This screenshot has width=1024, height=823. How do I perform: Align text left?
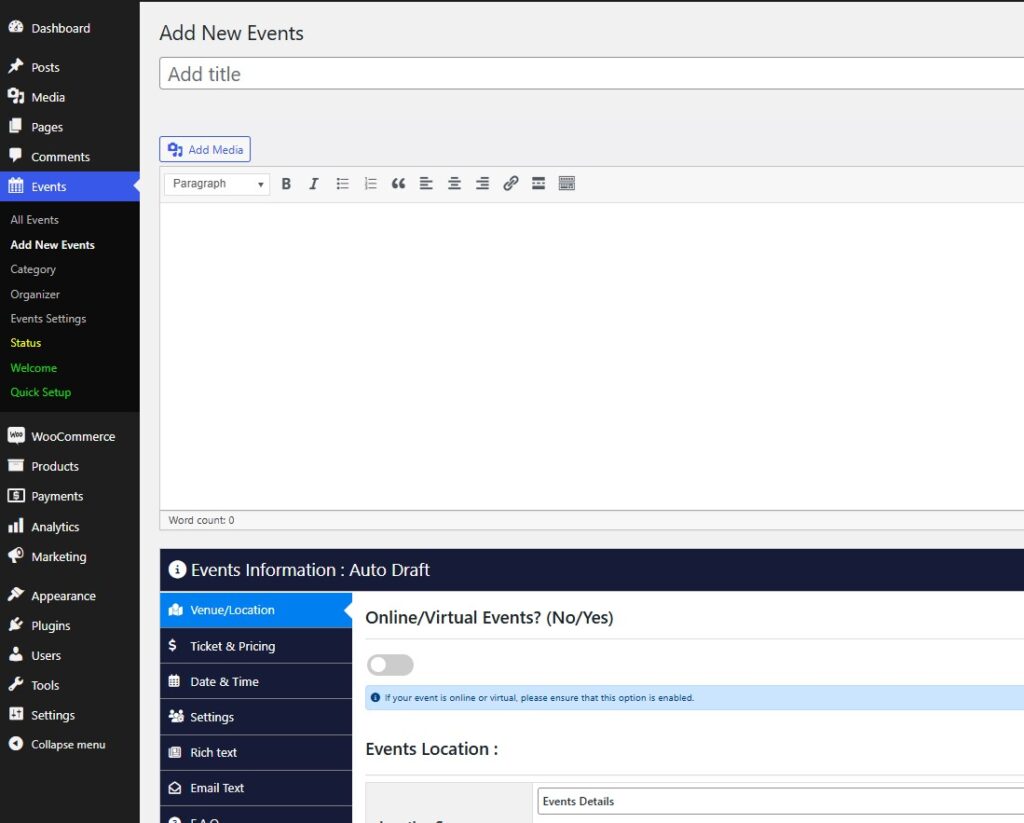point(426,184)
